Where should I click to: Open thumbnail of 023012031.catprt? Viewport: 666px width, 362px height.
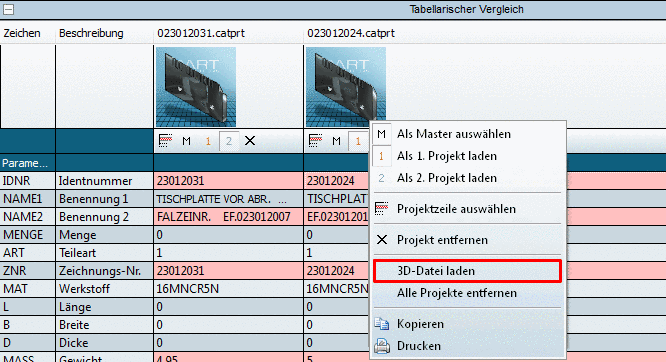(x=196, y=87)
